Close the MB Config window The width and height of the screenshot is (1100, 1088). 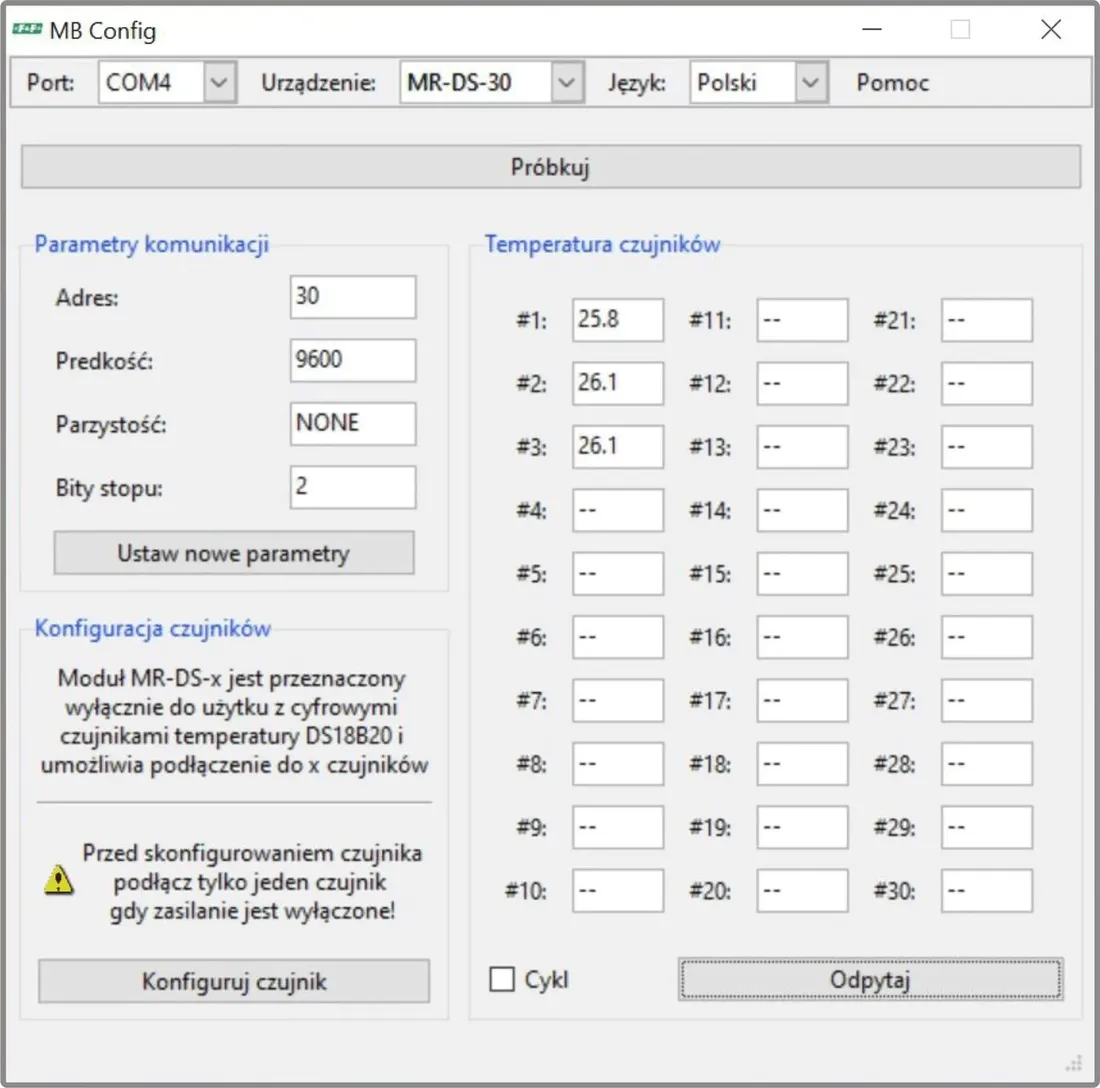(1051, 29)
